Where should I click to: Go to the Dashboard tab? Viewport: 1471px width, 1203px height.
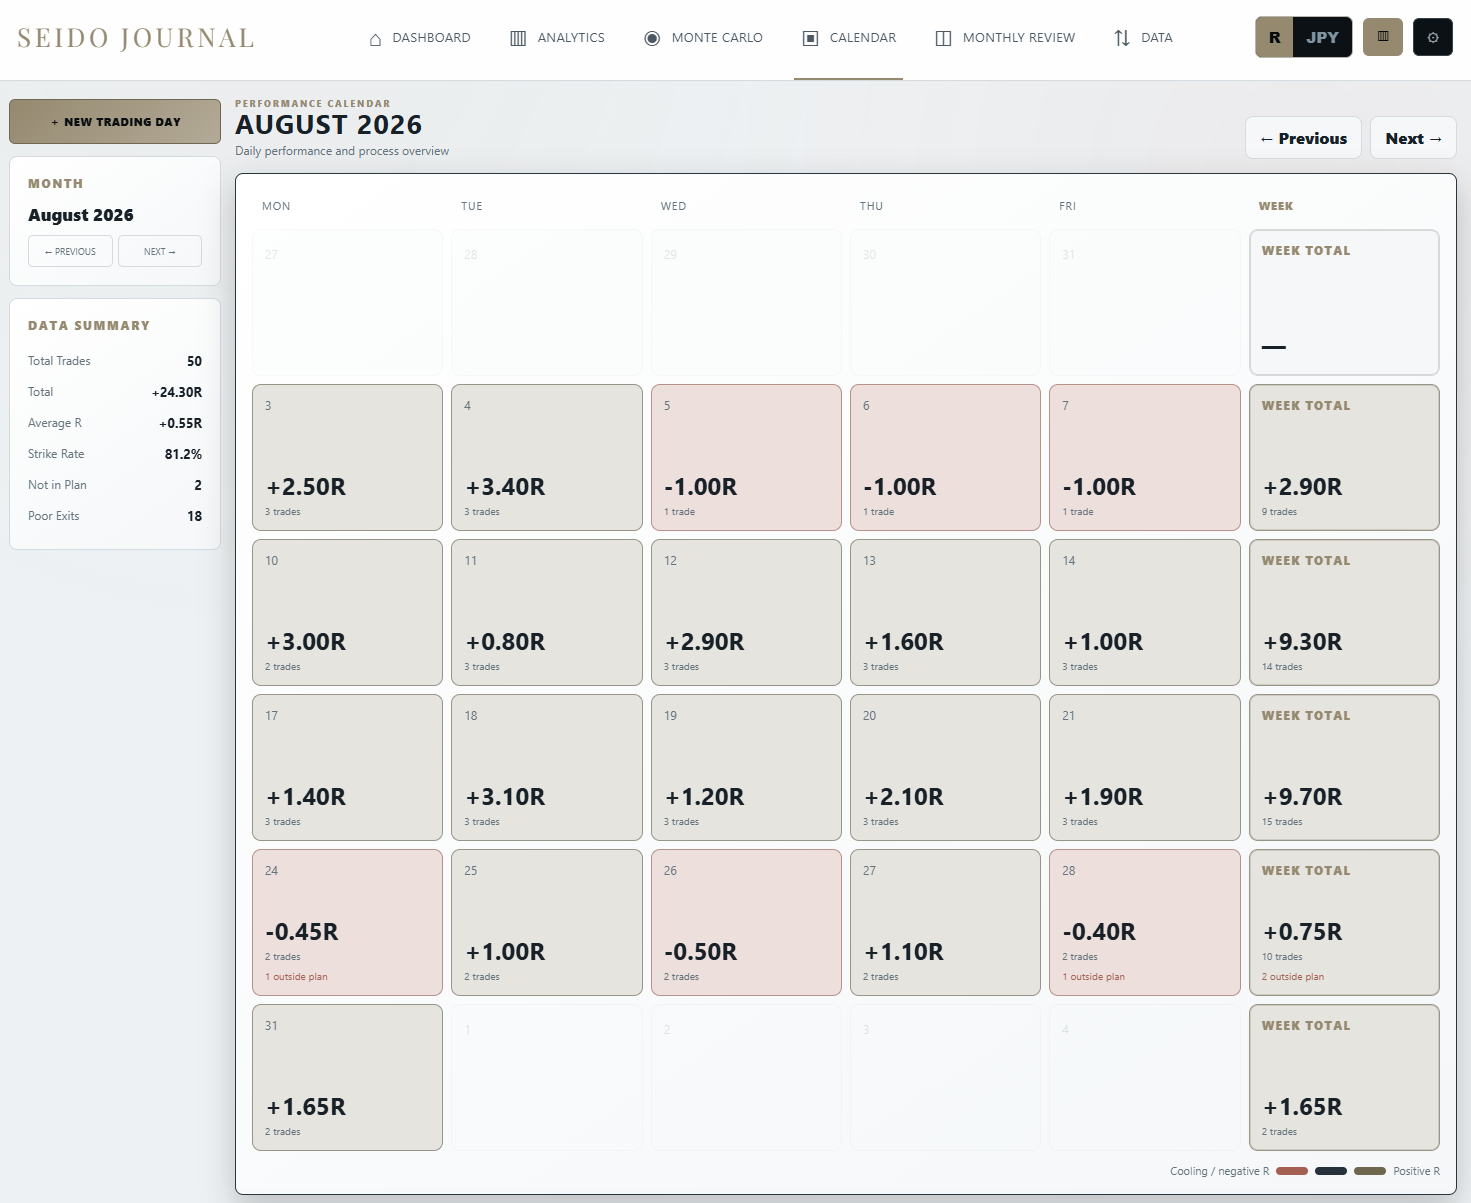point(420,38)
